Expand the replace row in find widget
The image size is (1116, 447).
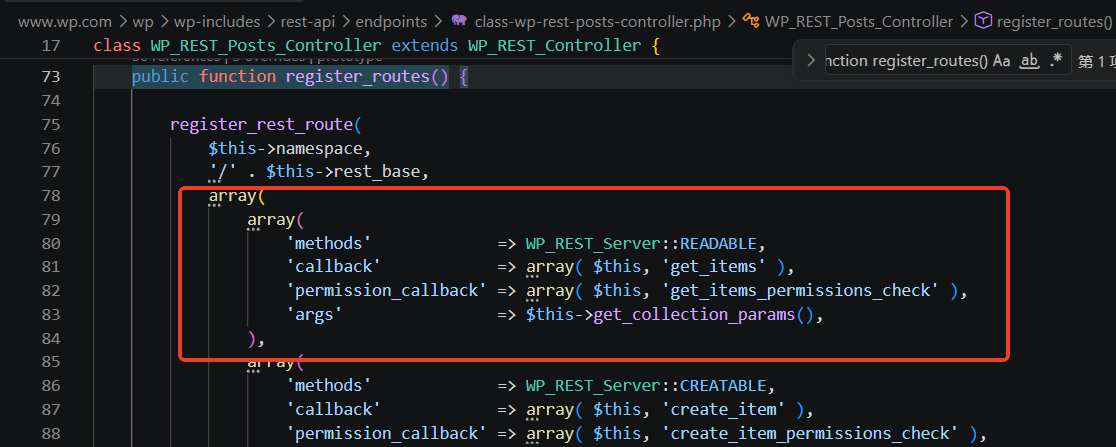tap(810, 61)
